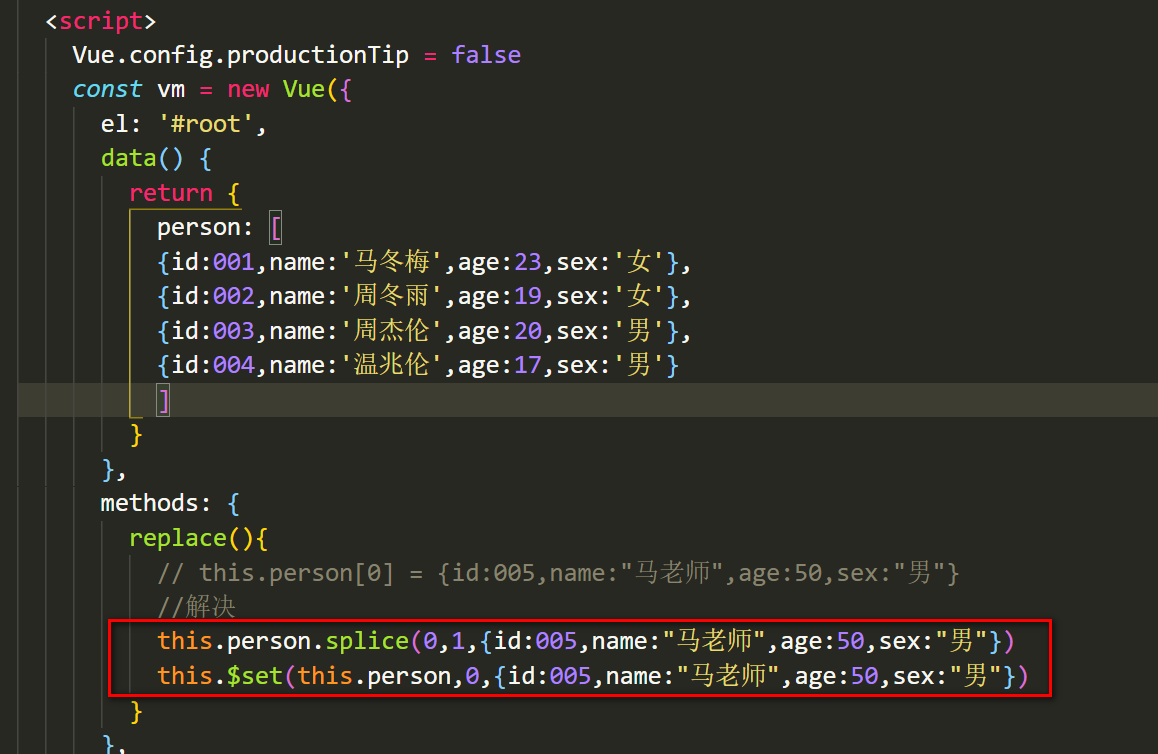Click id 001 in first person object
Image resolution: width=1158 pixels, height=754 pixels.
[x=233, y=262]
